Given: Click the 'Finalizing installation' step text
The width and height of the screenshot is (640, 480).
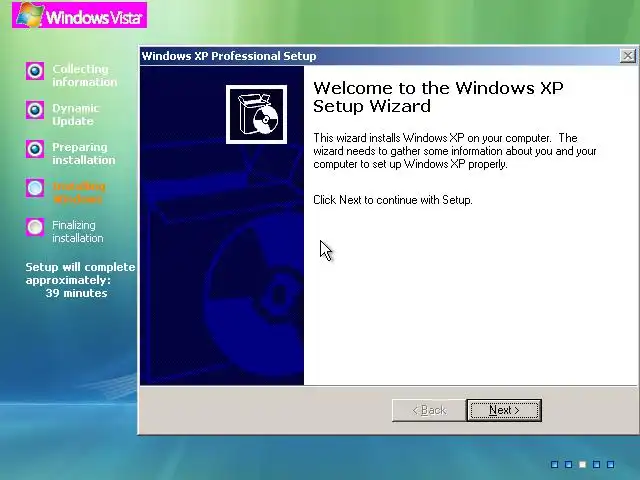Looking at the screenshot, I should tap(78, 231).
